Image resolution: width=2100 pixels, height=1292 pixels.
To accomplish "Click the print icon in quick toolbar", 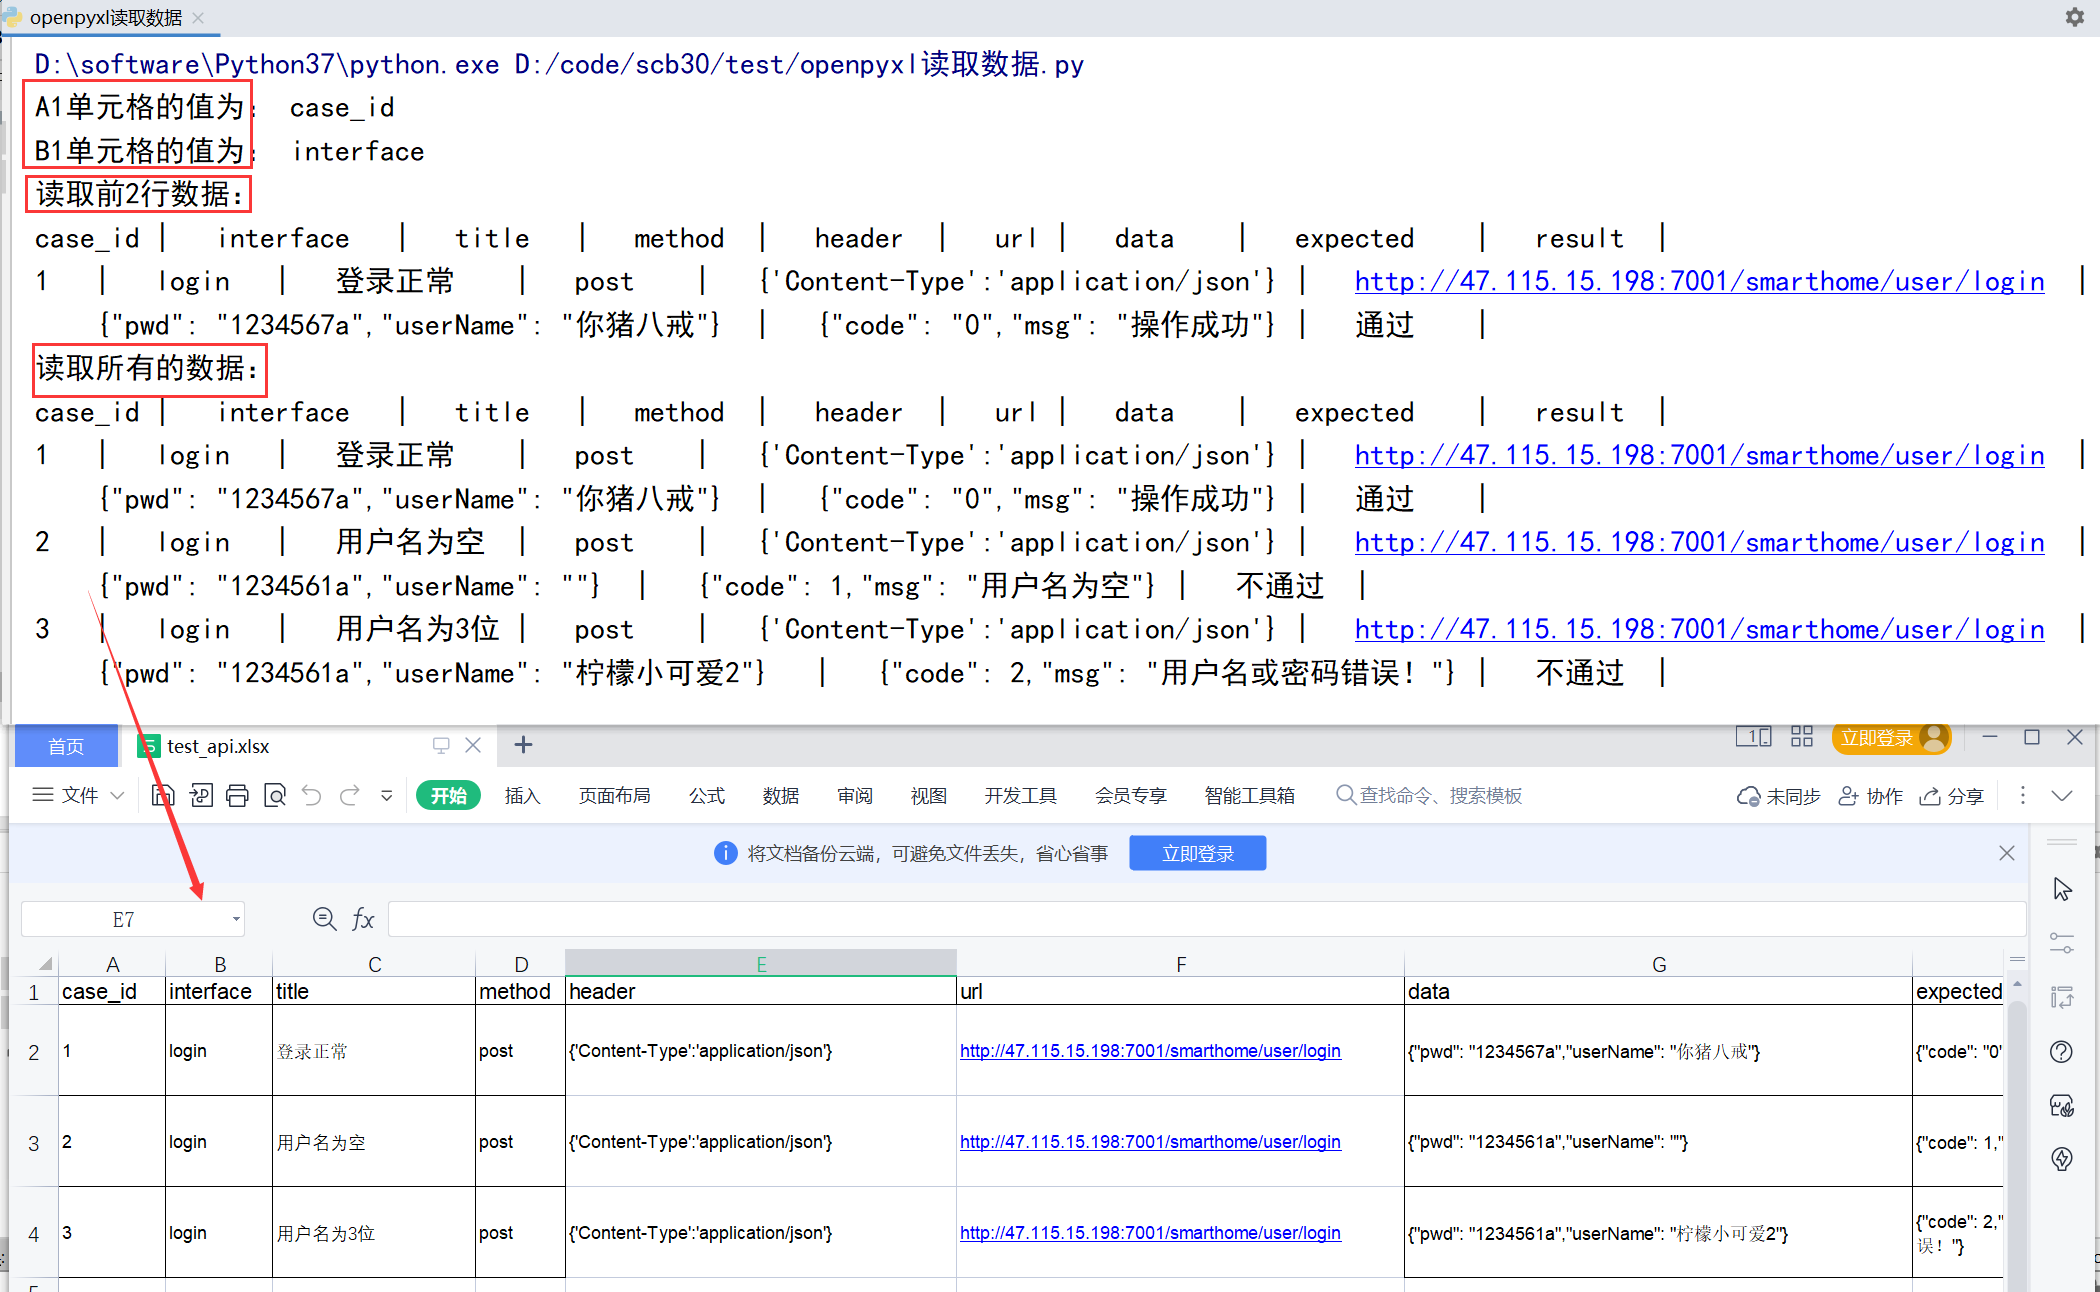I will point(237,796).
